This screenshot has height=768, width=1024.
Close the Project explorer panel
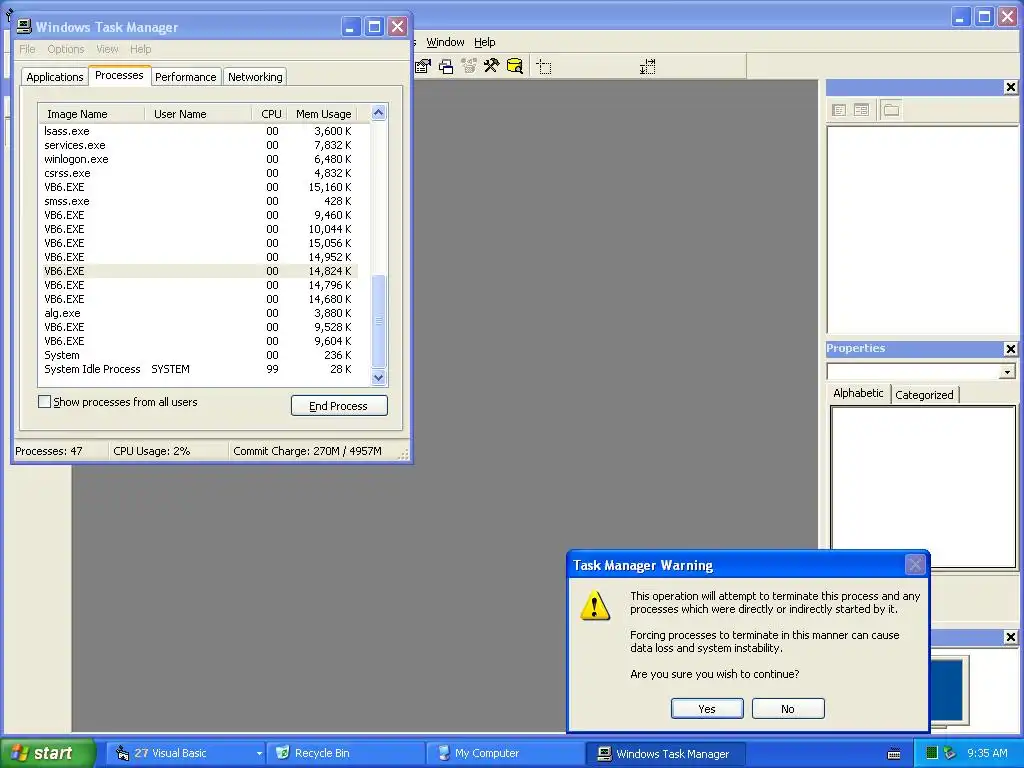click(x=1010, y=87)
